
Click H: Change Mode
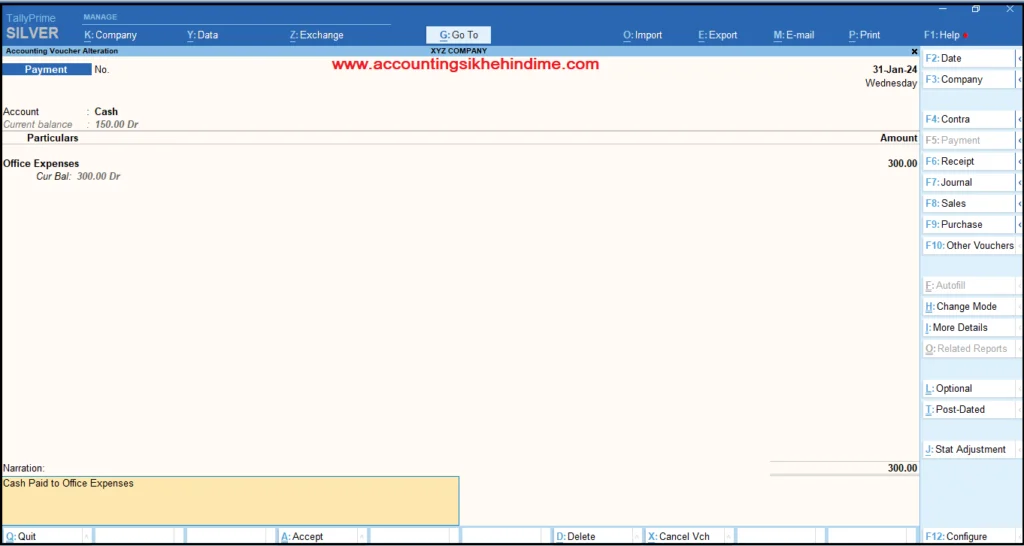pyautogui.click(x=968, y=306)
